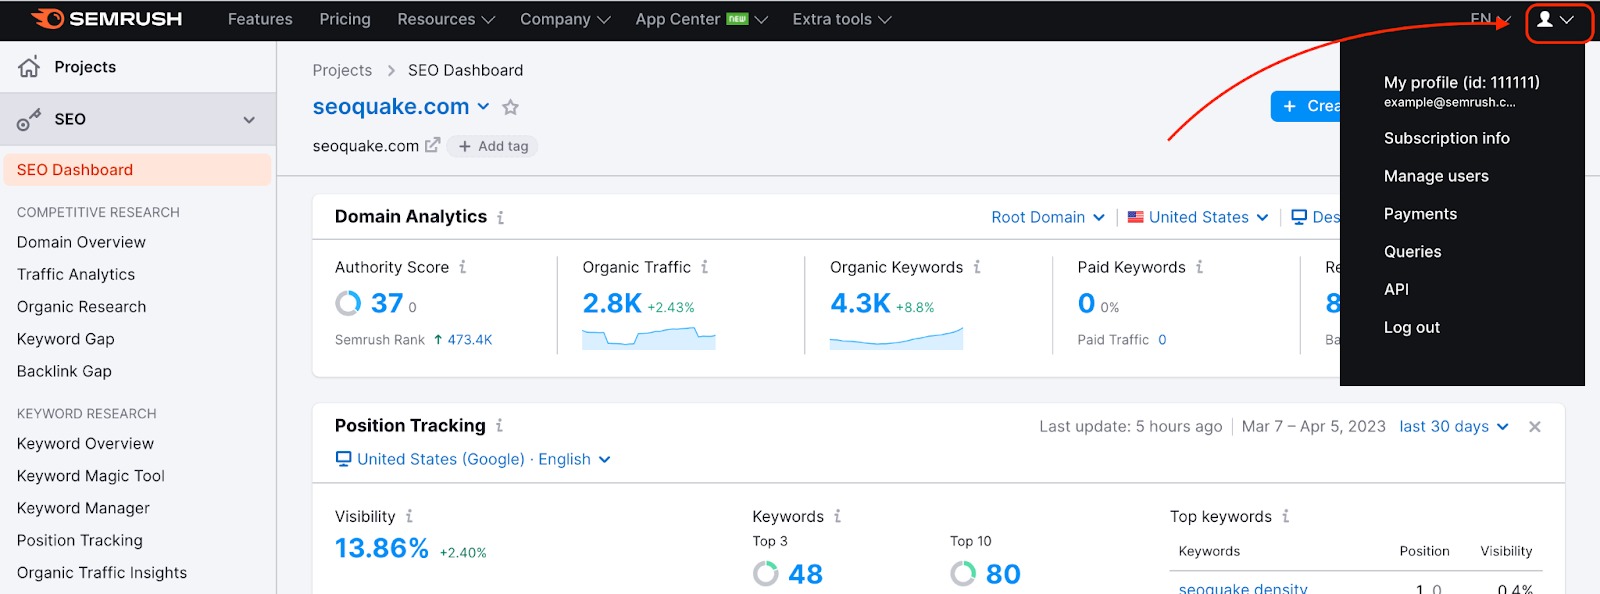Click the US flag icon
Image resolution: width=1600 pixels, height=594 pixels.
tap(1136, 217)
